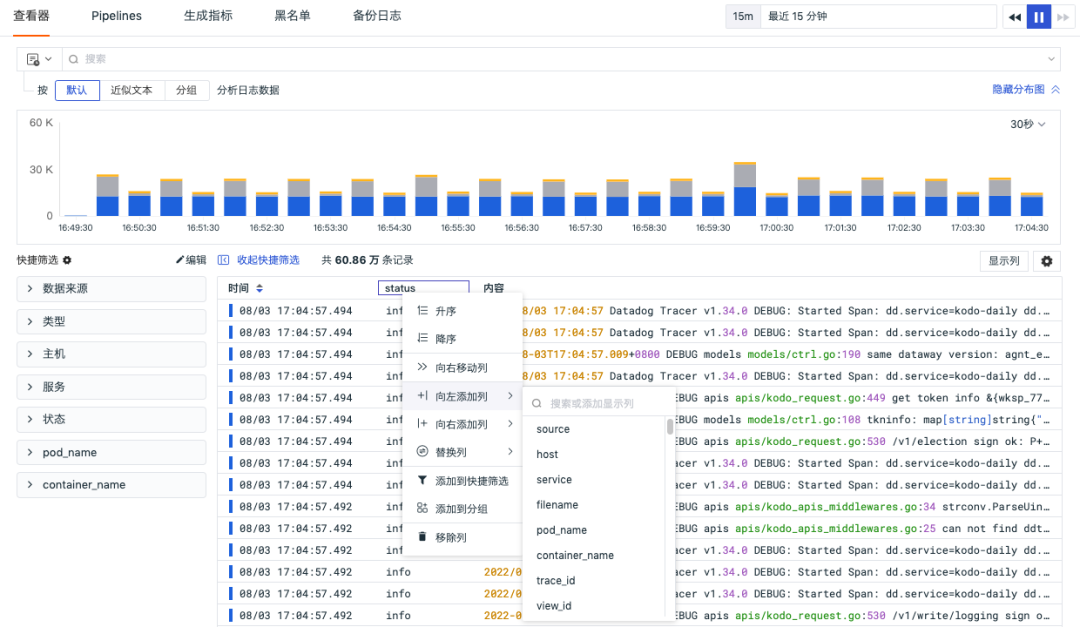Click the column list scrollbar in the submenu

click(x=670, y=427)
